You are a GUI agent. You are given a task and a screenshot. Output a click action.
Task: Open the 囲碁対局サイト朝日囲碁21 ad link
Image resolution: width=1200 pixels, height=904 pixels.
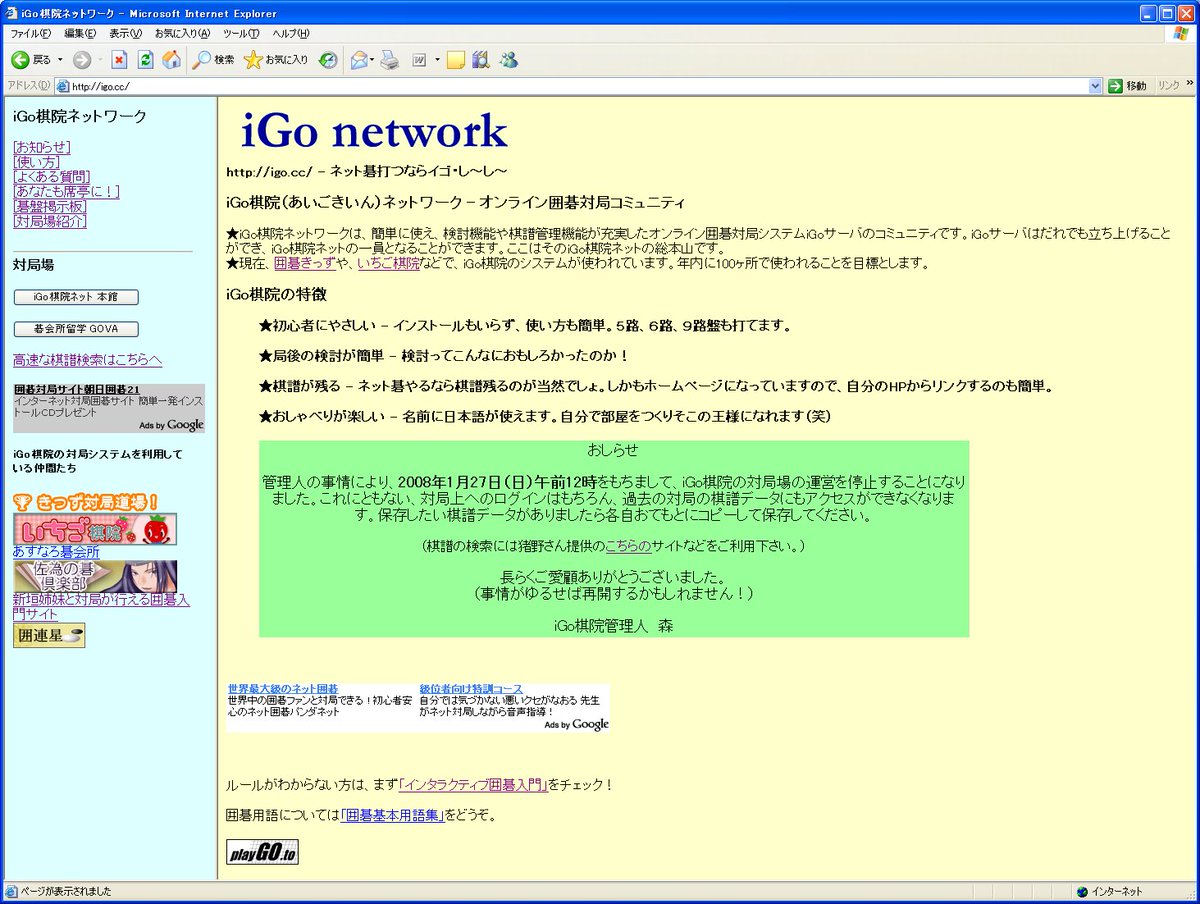(x=77, y=389)
